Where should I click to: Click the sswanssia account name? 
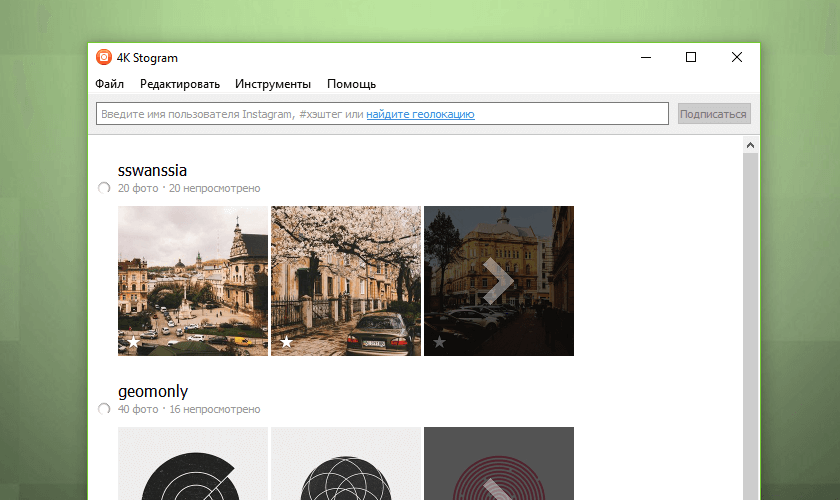152,170
